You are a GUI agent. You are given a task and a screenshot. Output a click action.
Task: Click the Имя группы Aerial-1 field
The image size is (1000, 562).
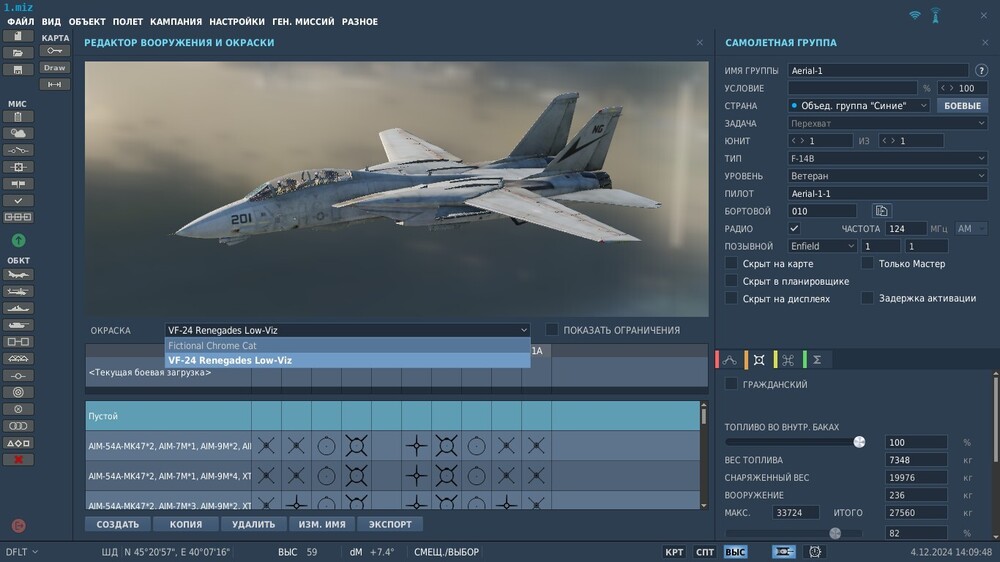(878, 70)
